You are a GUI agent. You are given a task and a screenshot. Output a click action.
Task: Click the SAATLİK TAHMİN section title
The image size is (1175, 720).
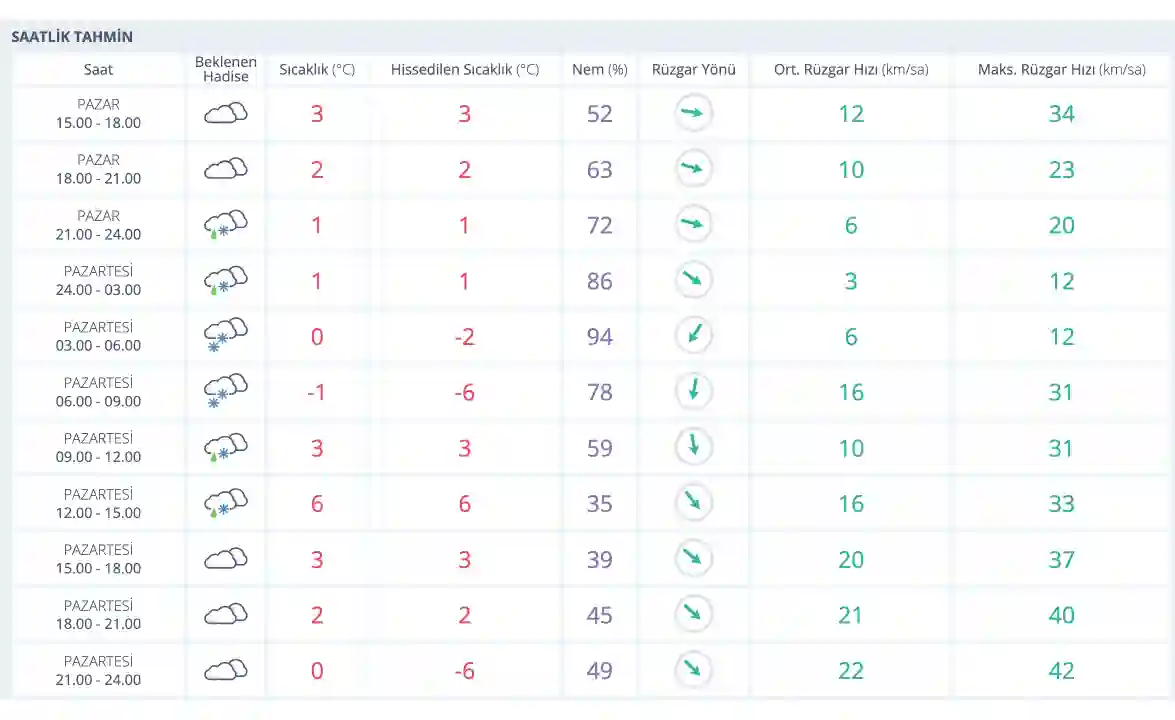coord(72,37)
